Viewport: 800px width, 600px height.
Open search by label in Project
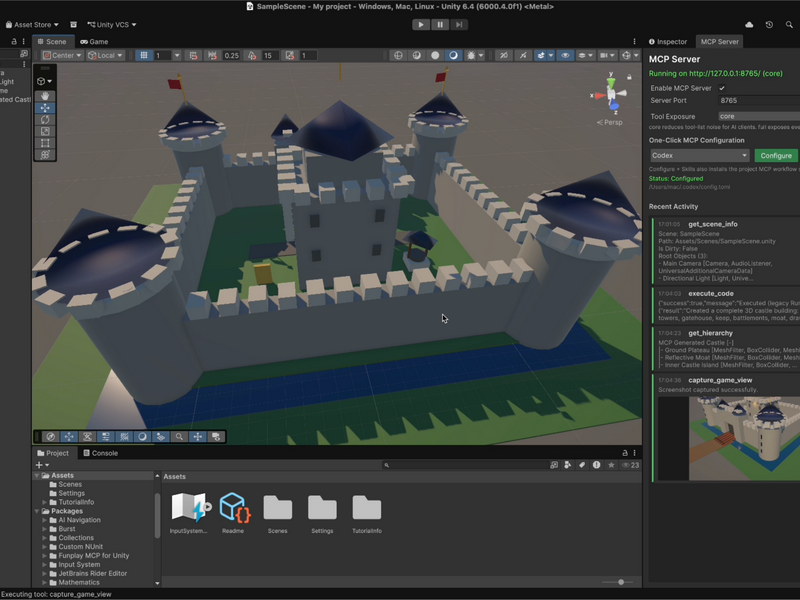[582, 465]
